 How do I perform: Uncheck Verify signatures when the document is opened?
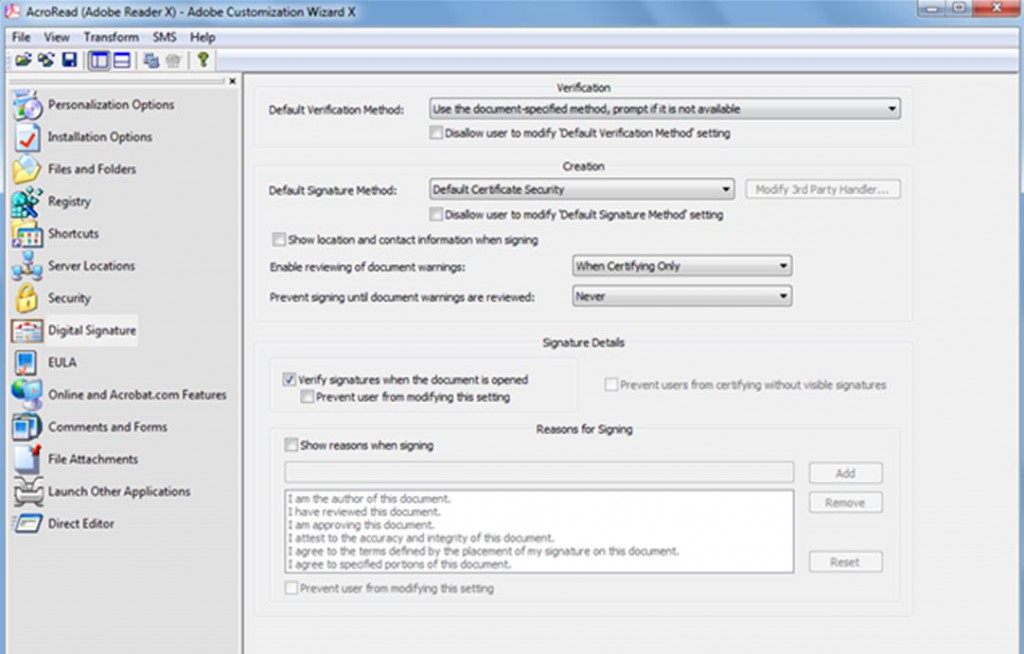point(289,380)
